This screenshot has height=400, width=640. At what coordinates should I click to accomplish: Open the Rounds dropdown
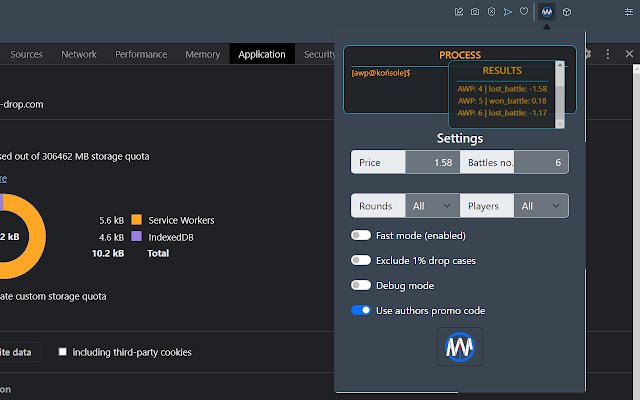coord(433,206)
